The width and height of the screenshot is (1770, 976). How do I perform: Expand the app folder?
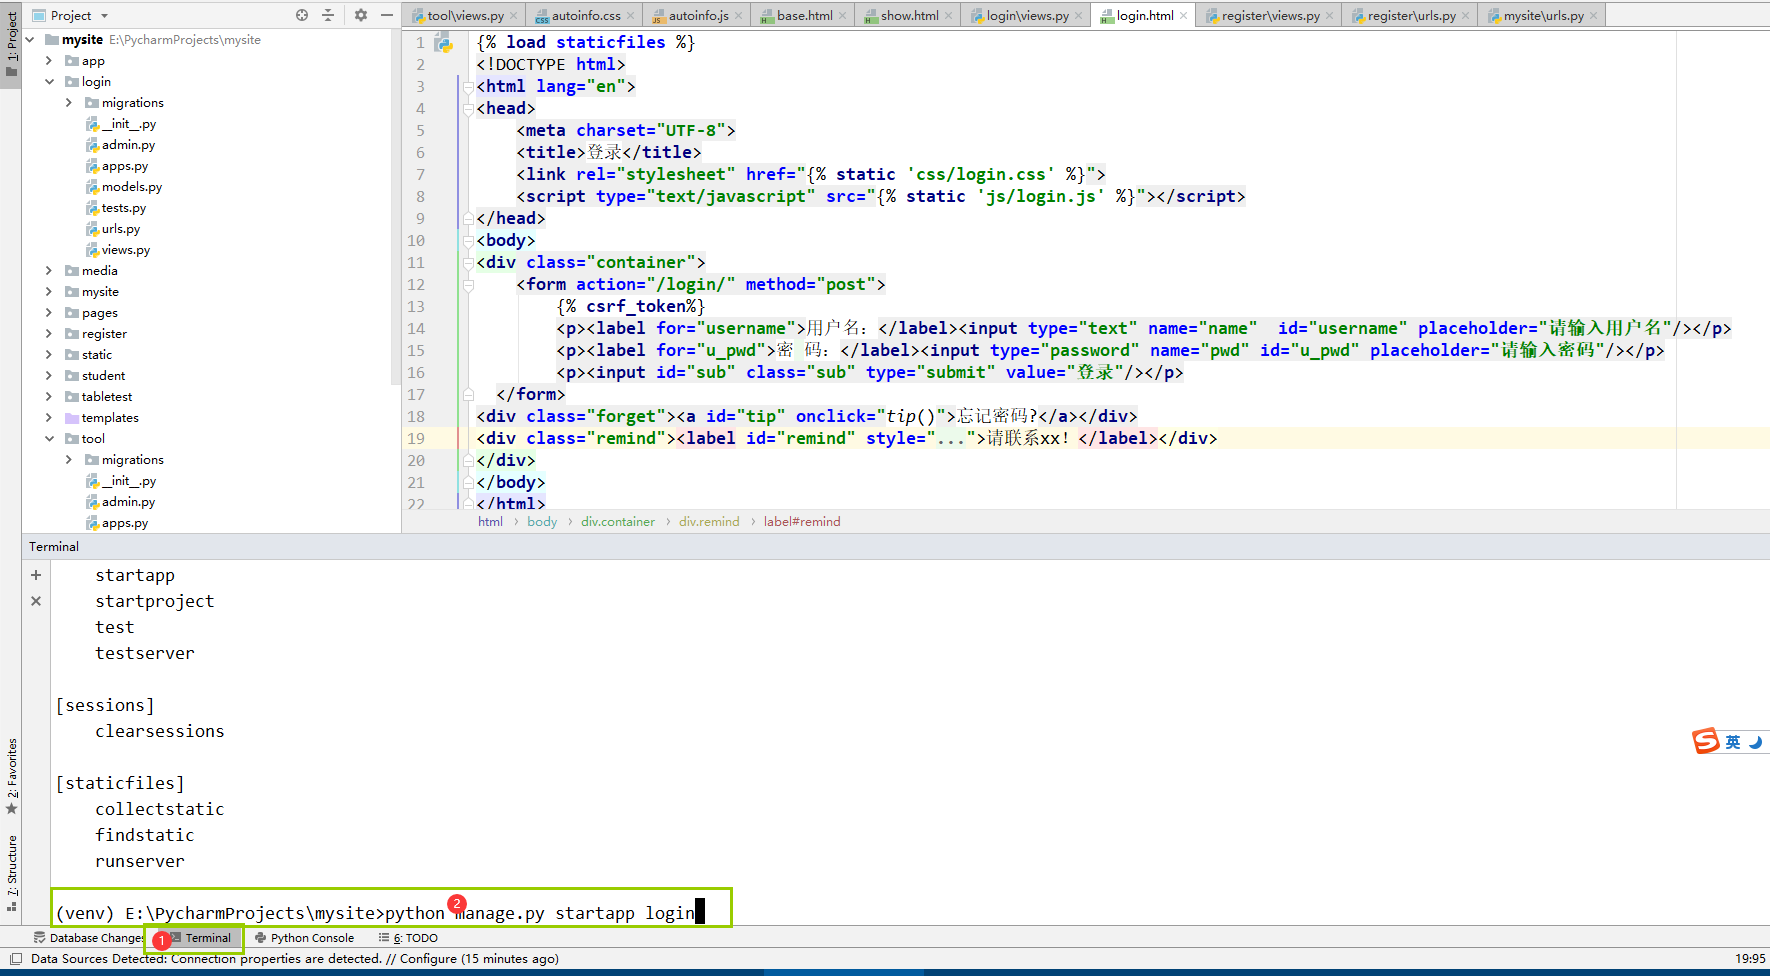(x=49, y=61)
